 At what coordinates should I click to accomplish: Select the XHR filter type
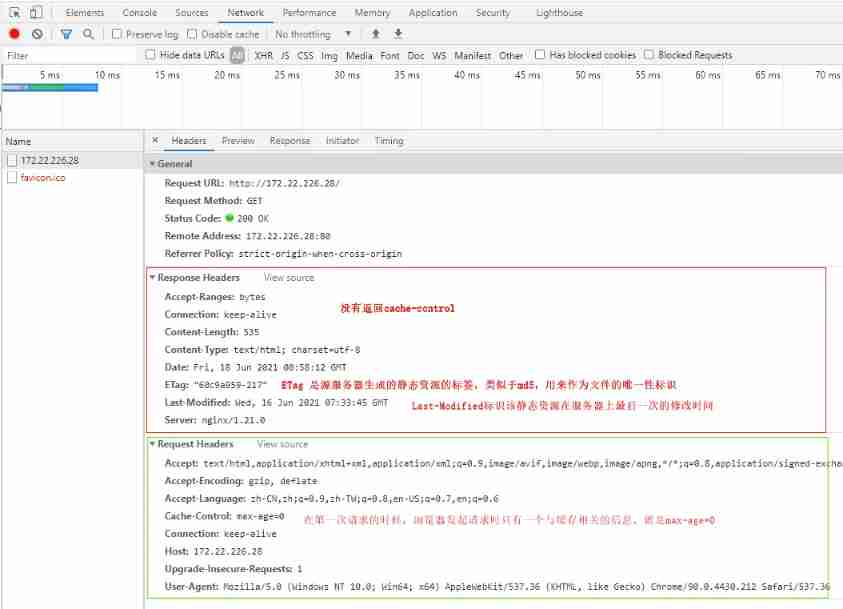coord(263,56)
